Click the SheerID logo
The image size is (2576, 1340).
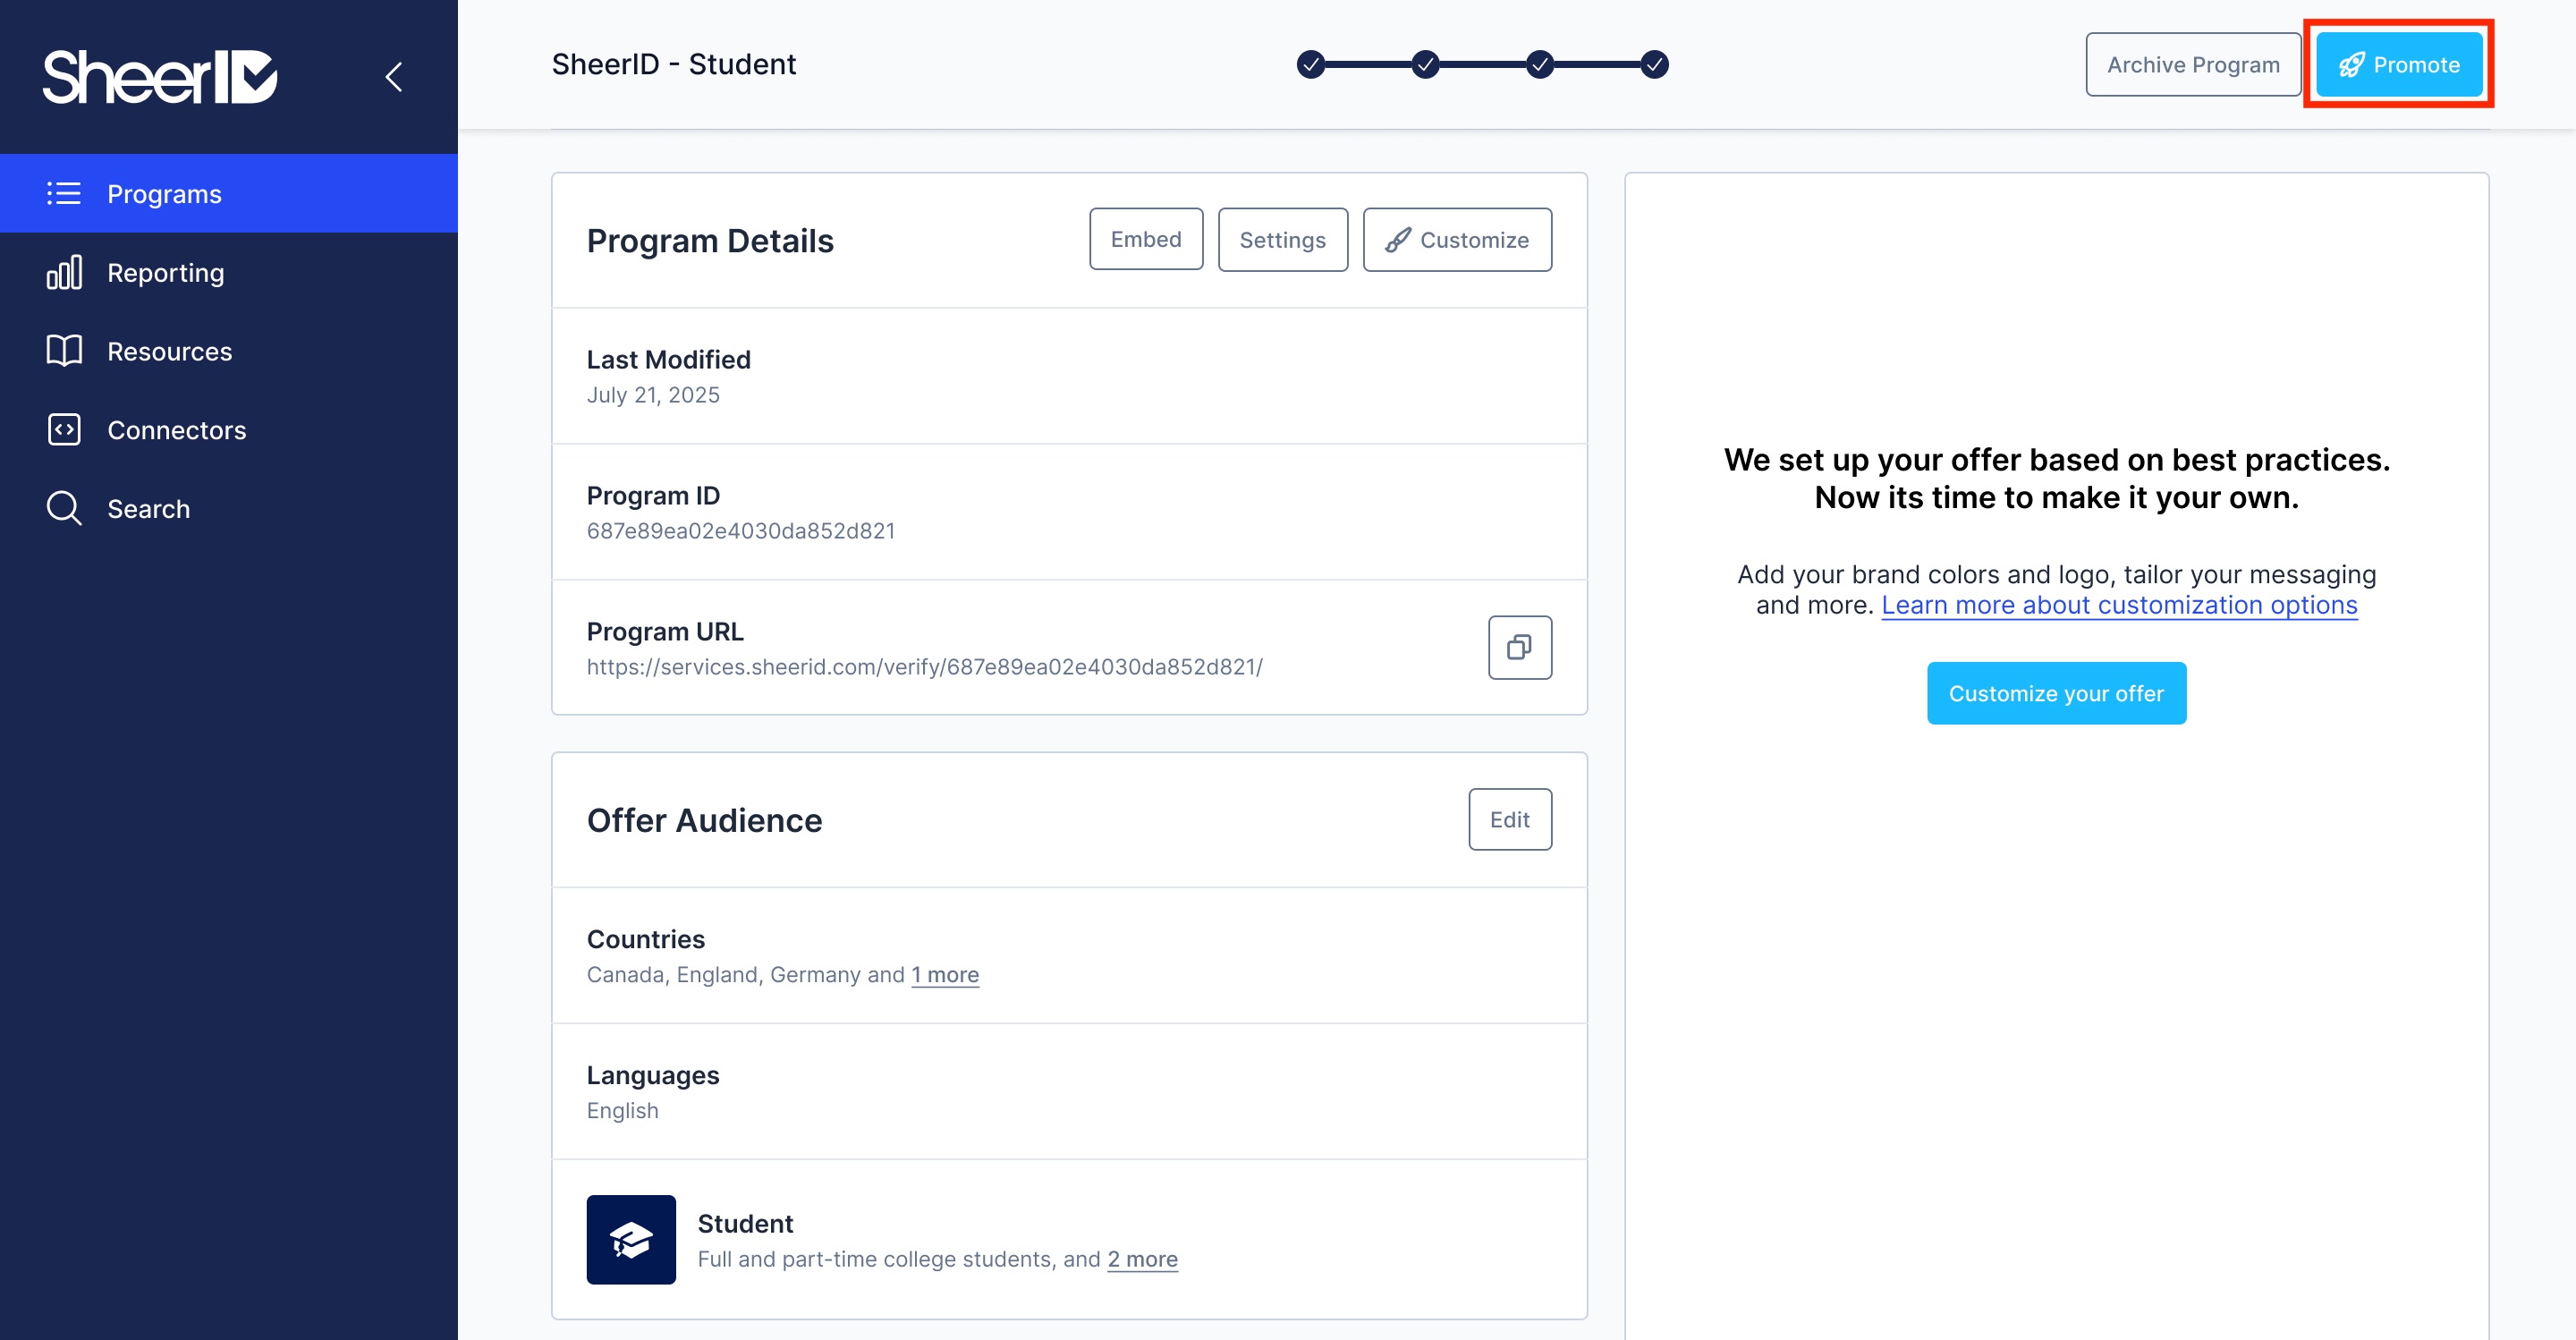(x=159, y=76)
